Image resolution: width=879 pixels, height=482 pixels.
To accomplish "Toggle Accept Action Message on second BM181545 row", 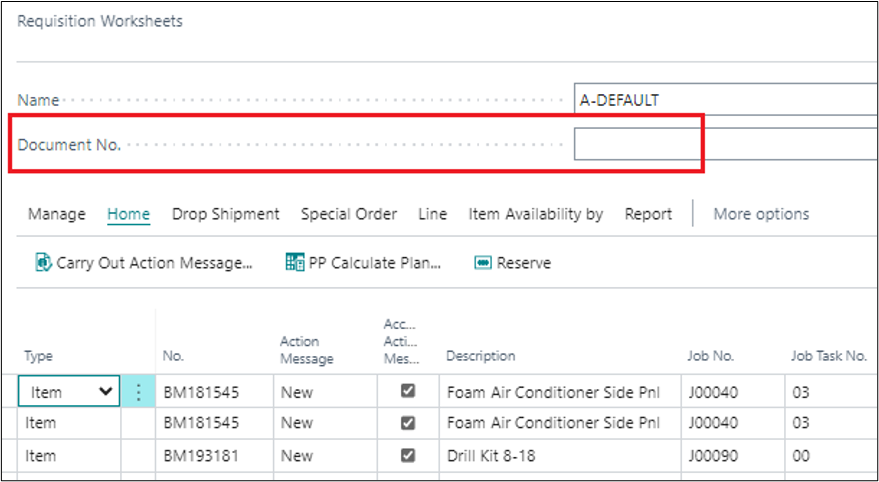I will [x=407, y=423].
